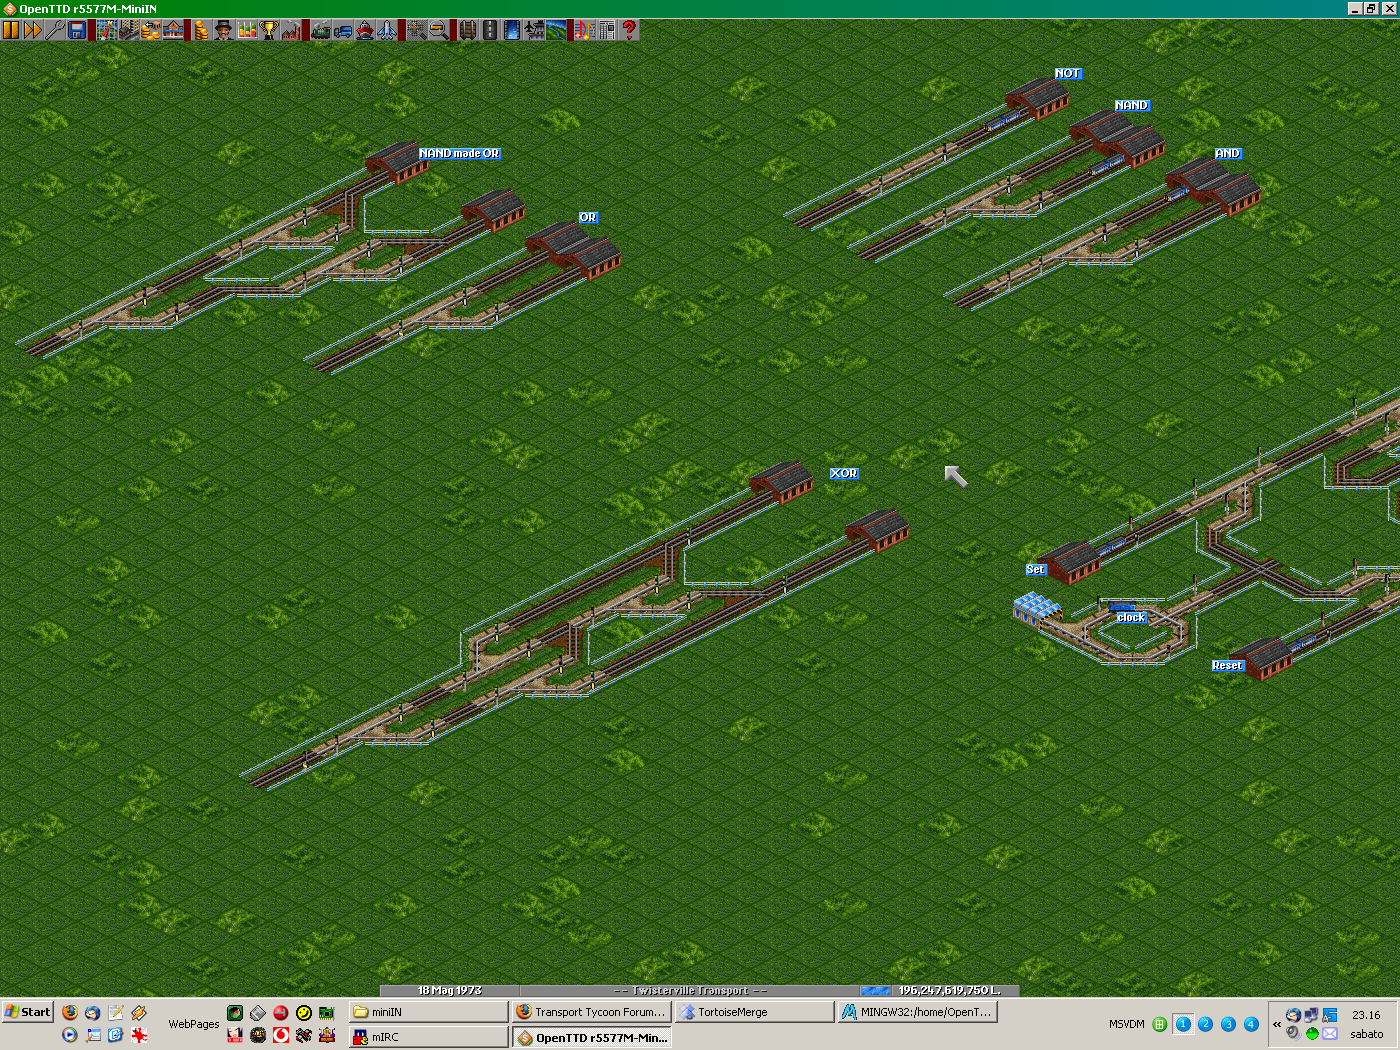Viewport: 1400px width, 1050px height.
Task: Click the AND sign label
Action: [1228, 153]
